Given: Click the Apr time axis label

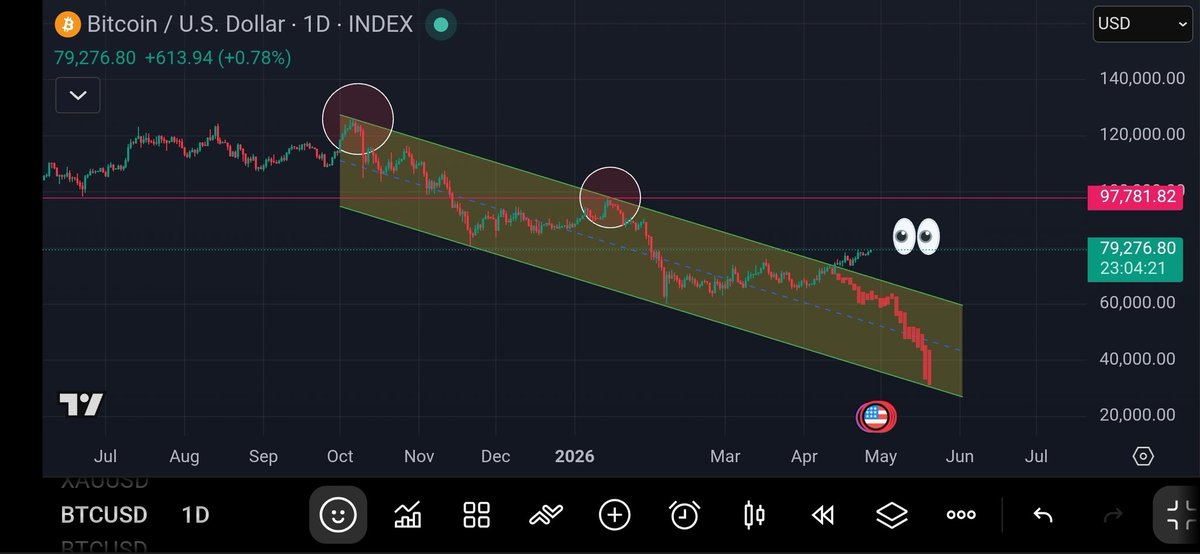Looking at the screenshot, I should click(804, 456).
